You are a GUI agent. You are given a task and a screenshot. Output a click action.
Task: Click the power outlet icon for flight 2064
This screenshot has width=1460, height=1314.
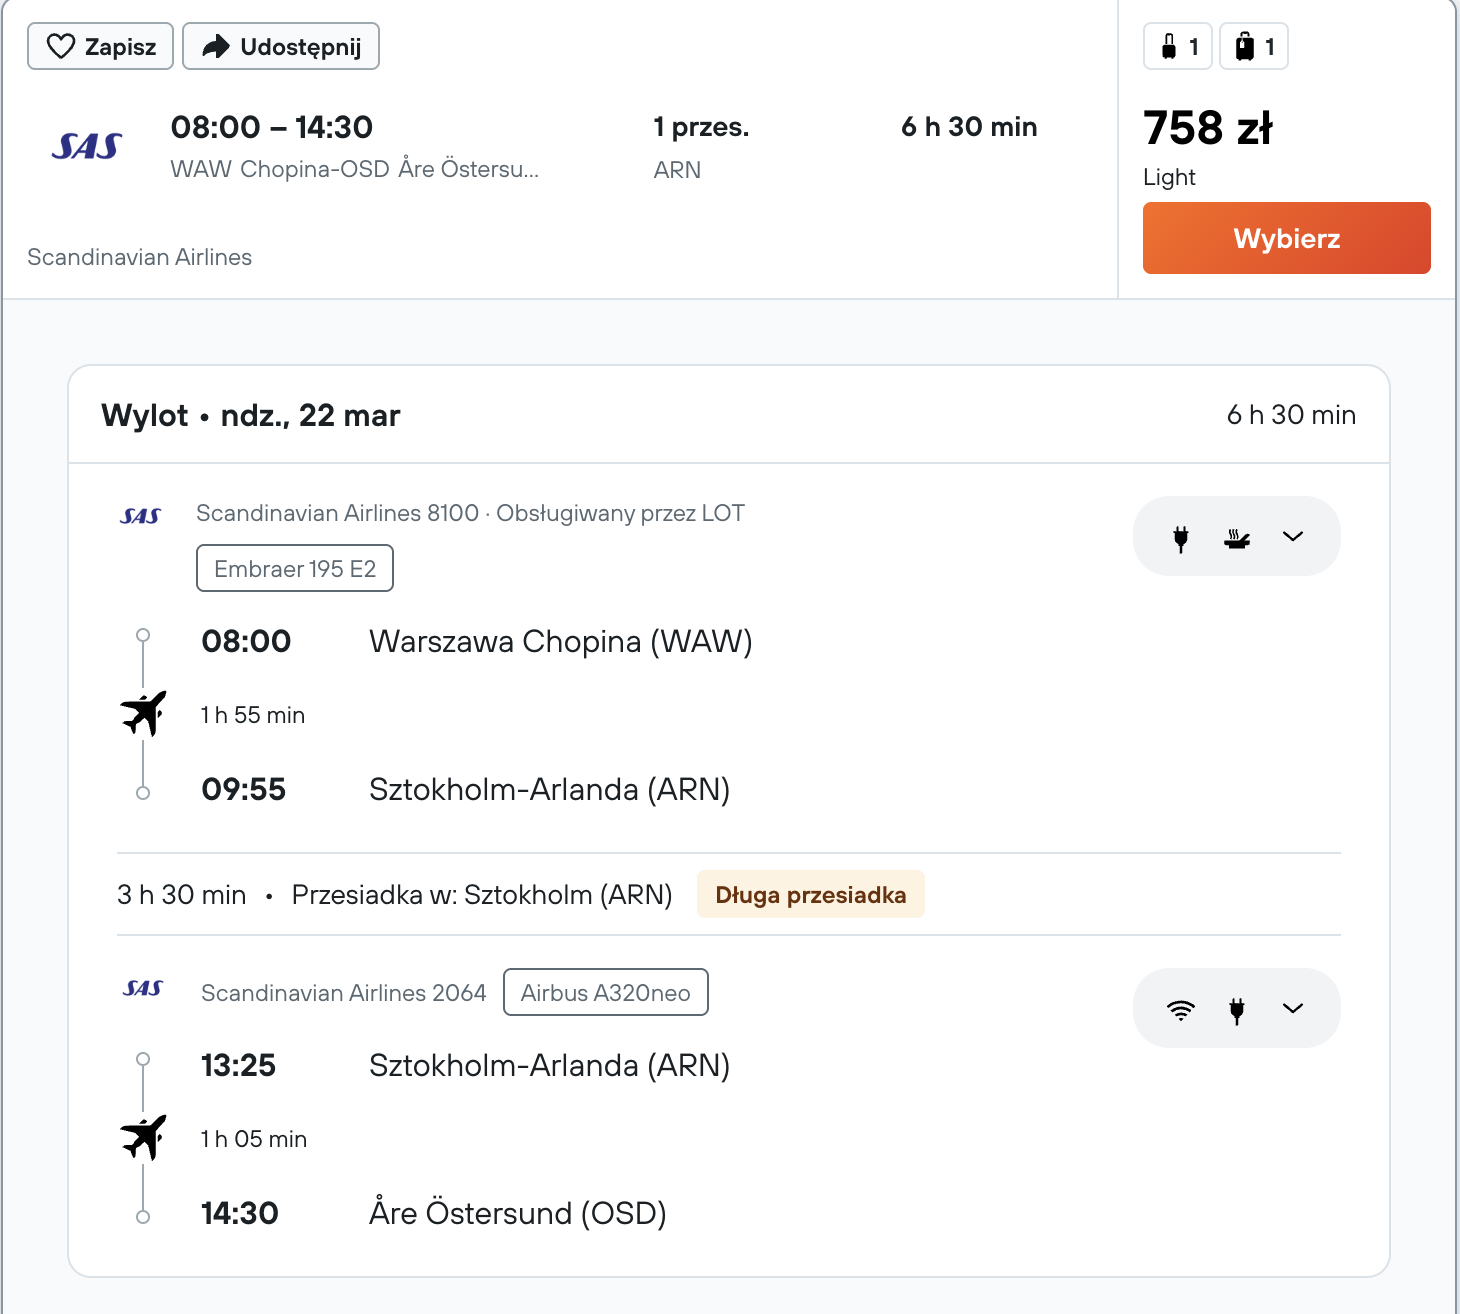[1237, 1010]
